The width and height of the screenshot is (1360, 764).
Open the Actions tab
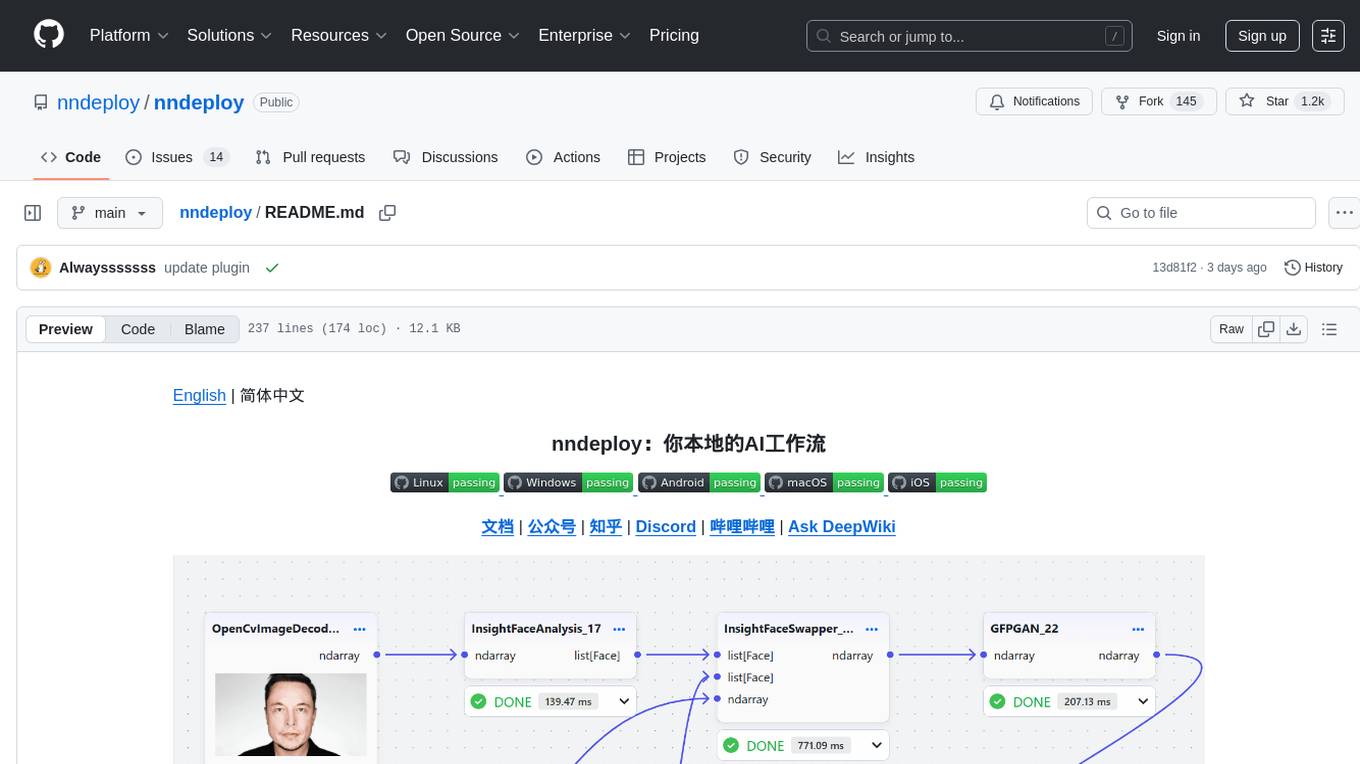(563, 157)
